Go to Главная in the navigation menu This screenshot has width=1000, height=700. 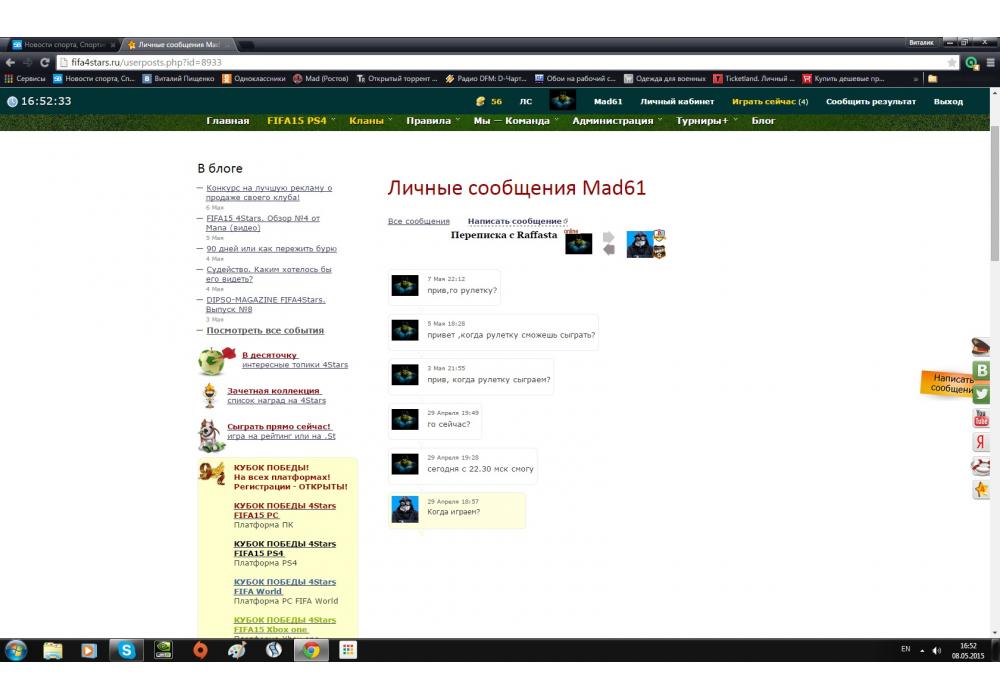coord(227,121)
